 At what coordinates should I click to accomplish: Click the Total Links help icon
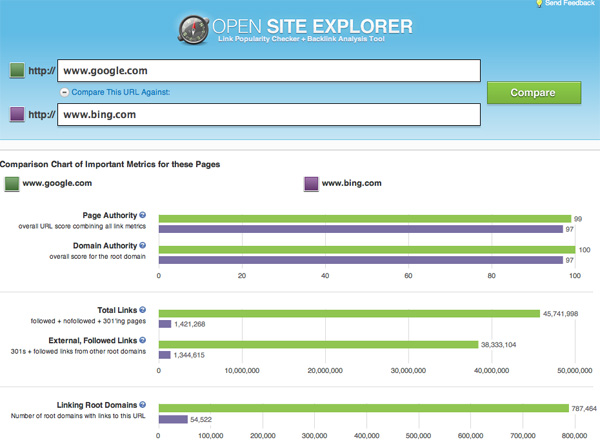click(142, 310)
